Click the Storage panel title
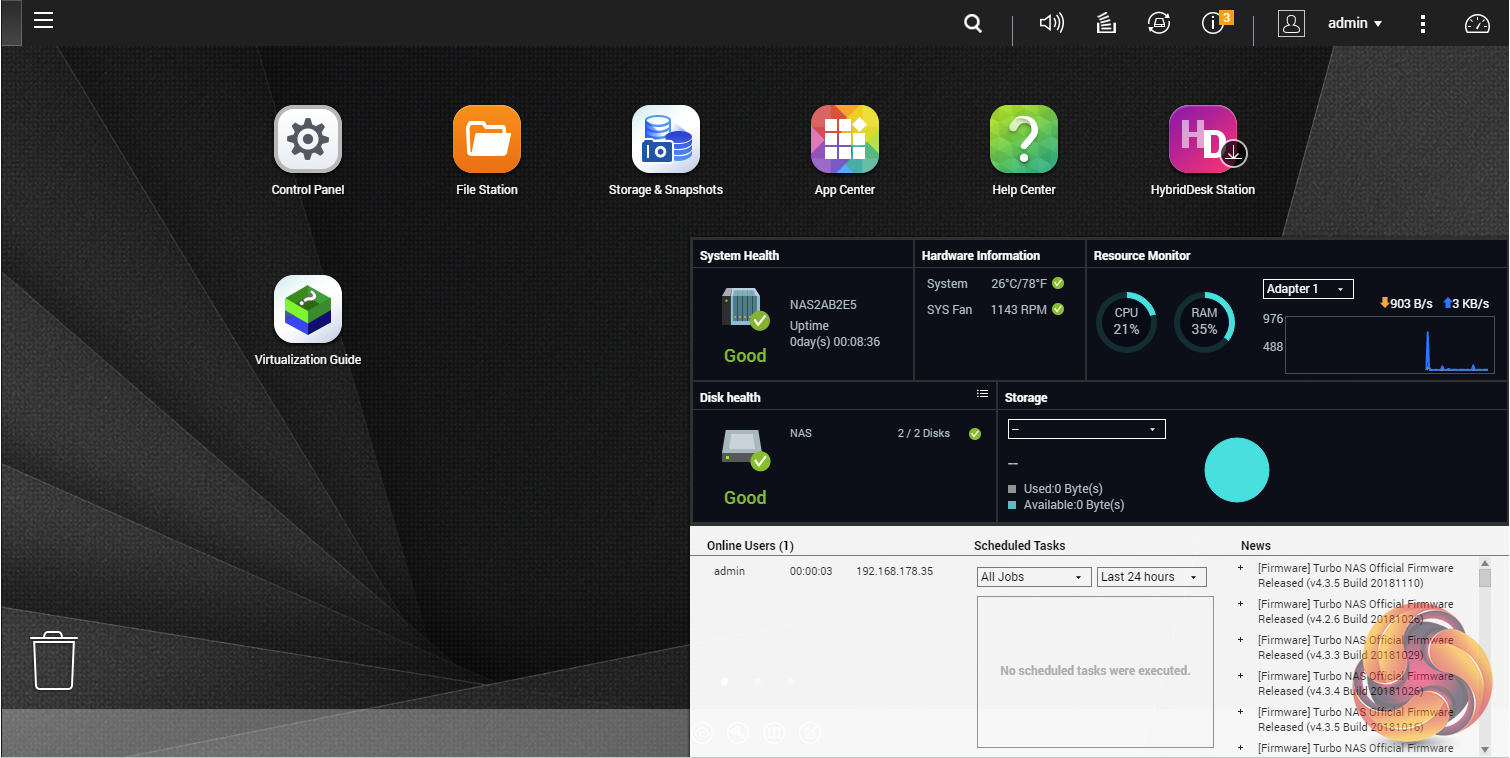1510x758 pixels. pos(1026,398)
